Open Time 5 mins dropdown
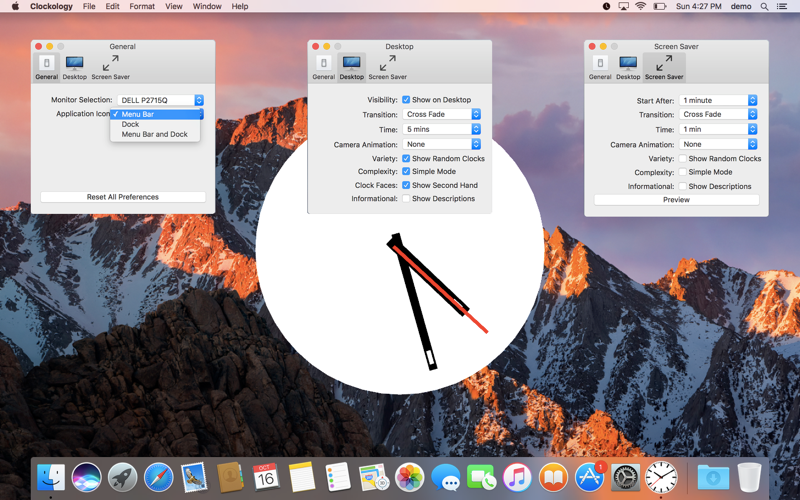The image size is (800, 500). click(441, 129)
